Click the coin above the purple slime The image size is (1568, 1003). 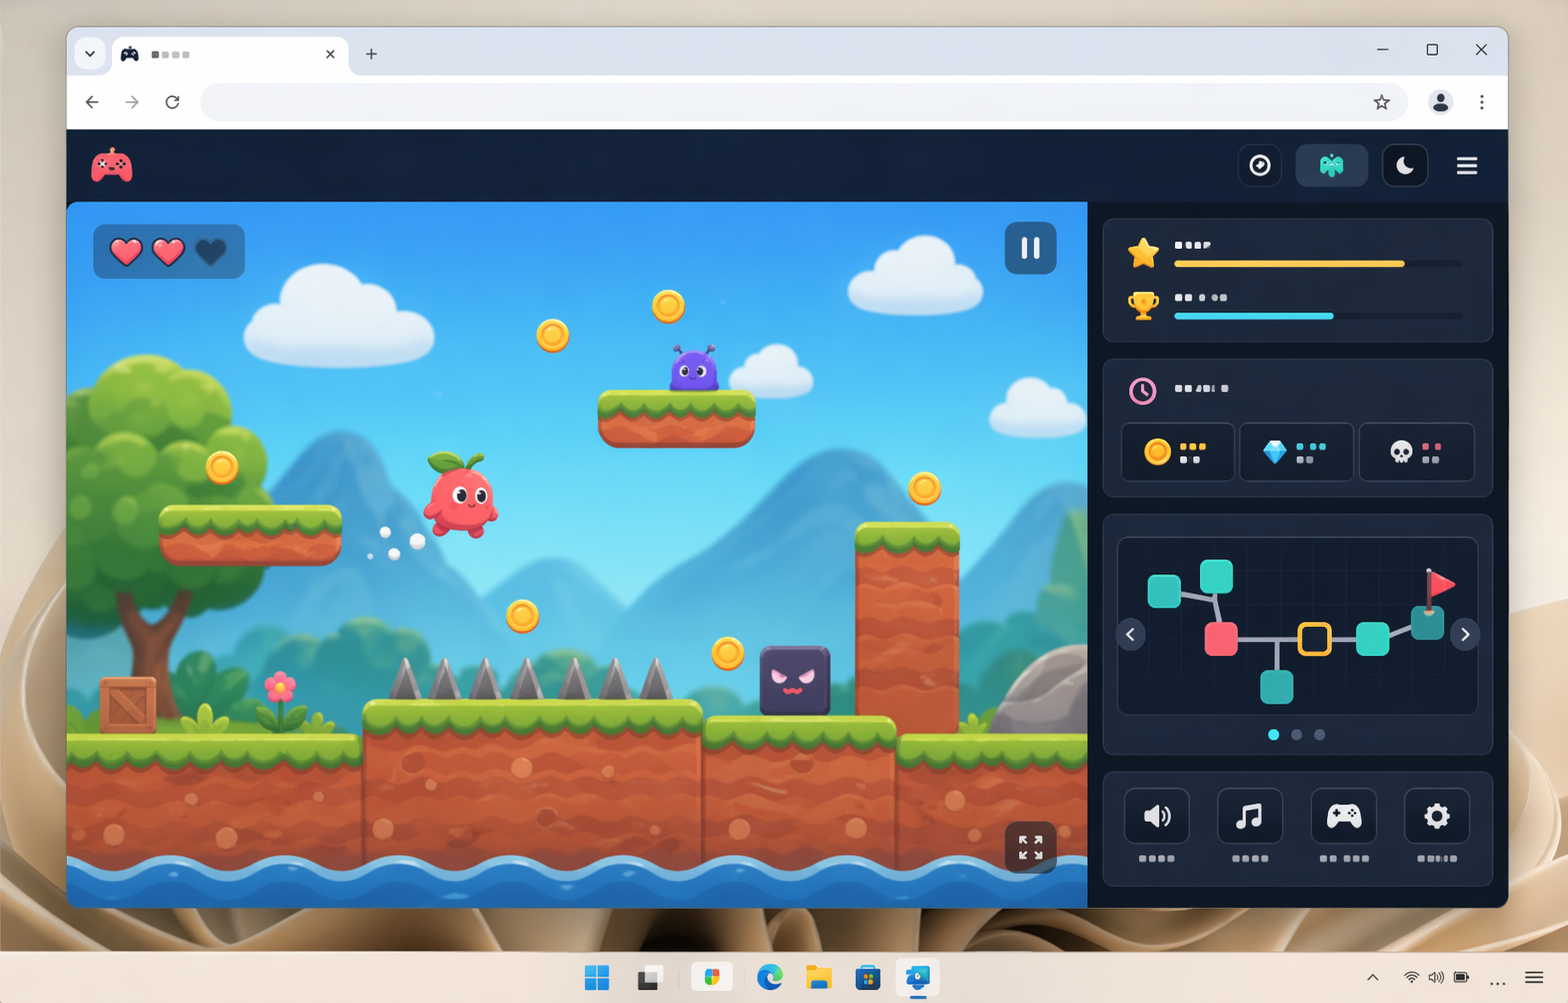tap(668, 306)
